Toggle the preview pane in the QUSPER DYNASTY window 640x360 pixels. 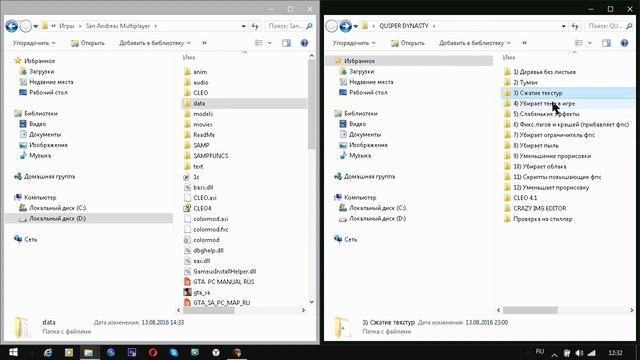(607, 43)
